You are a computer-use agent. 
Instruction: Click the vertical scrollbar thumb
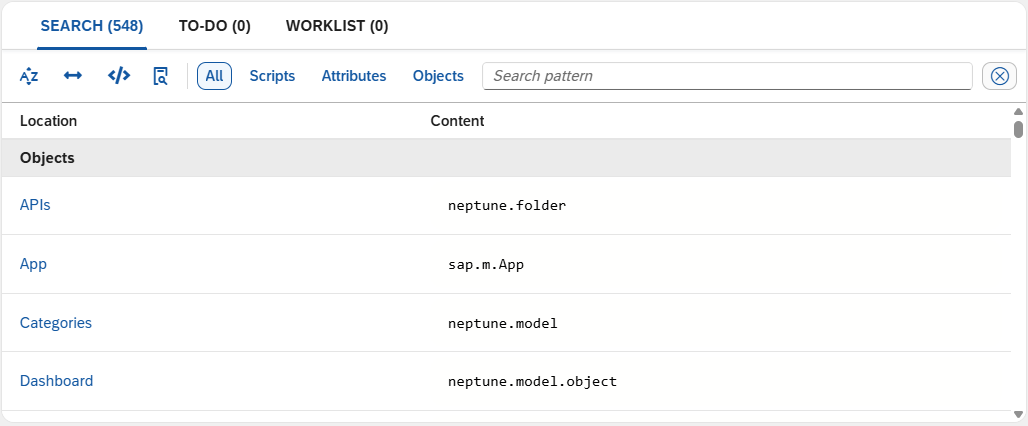[x=1018, y=129]
